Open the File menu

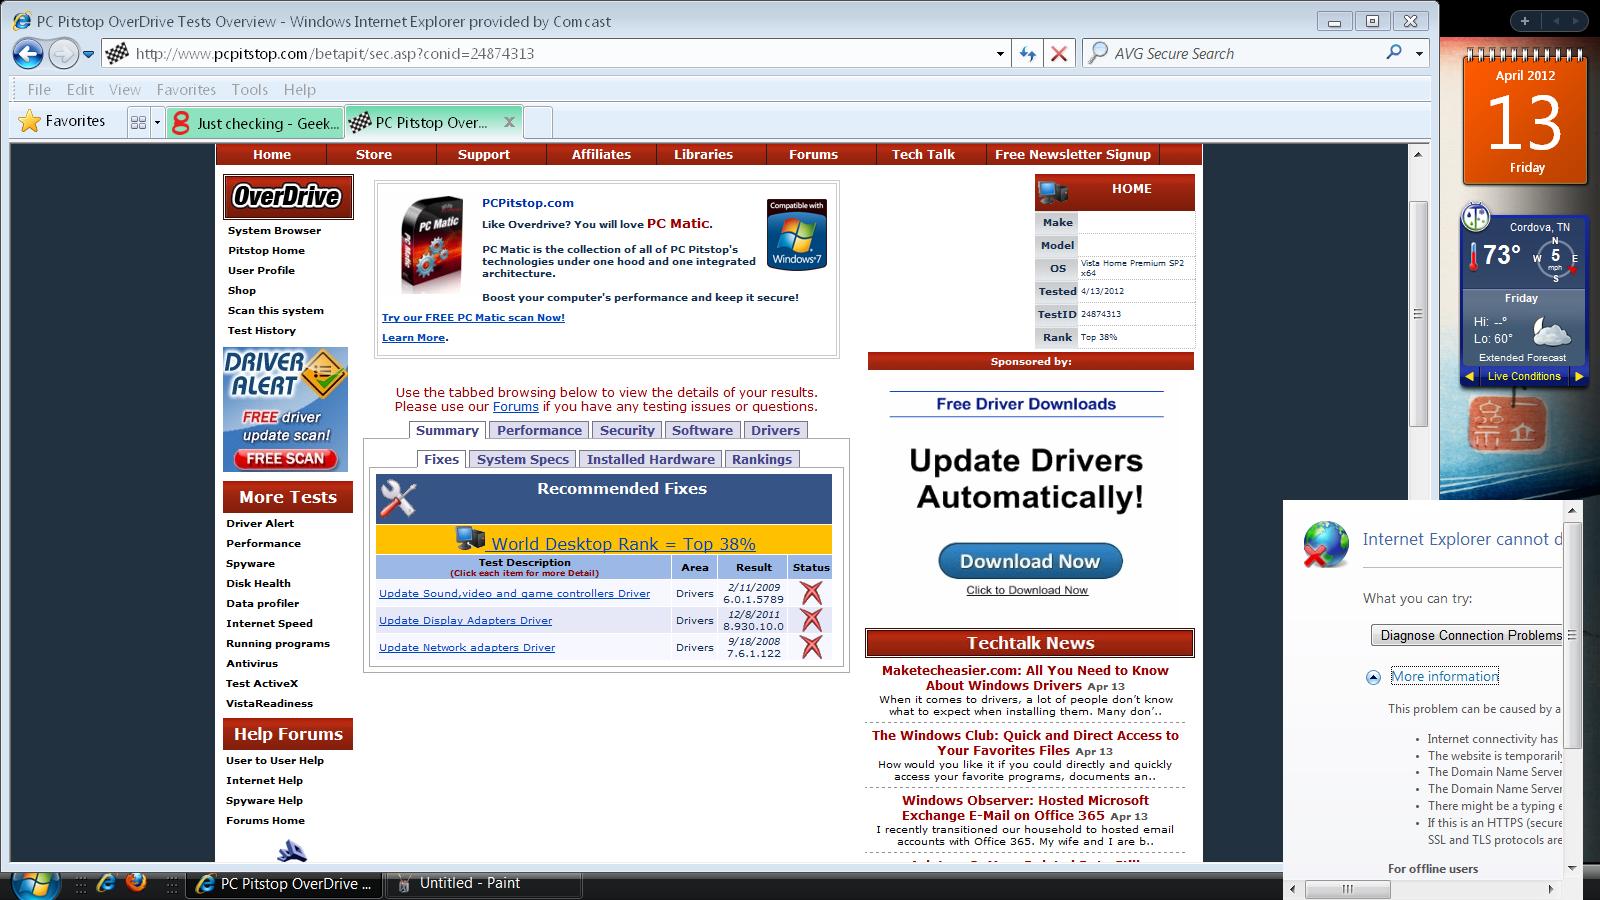39,89
